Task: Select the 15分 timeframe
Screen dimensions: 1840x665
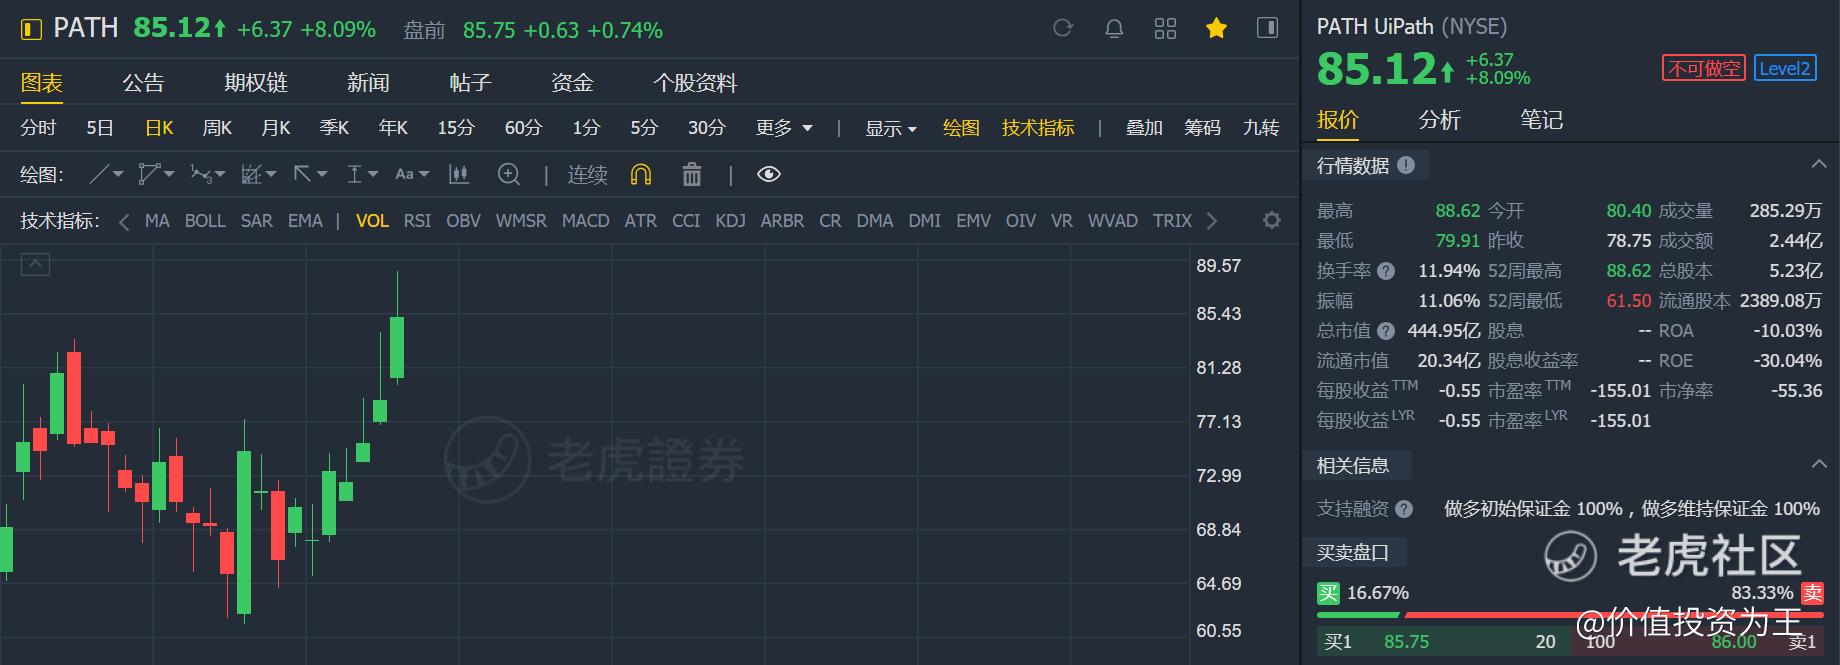Action: pos(456,128)
